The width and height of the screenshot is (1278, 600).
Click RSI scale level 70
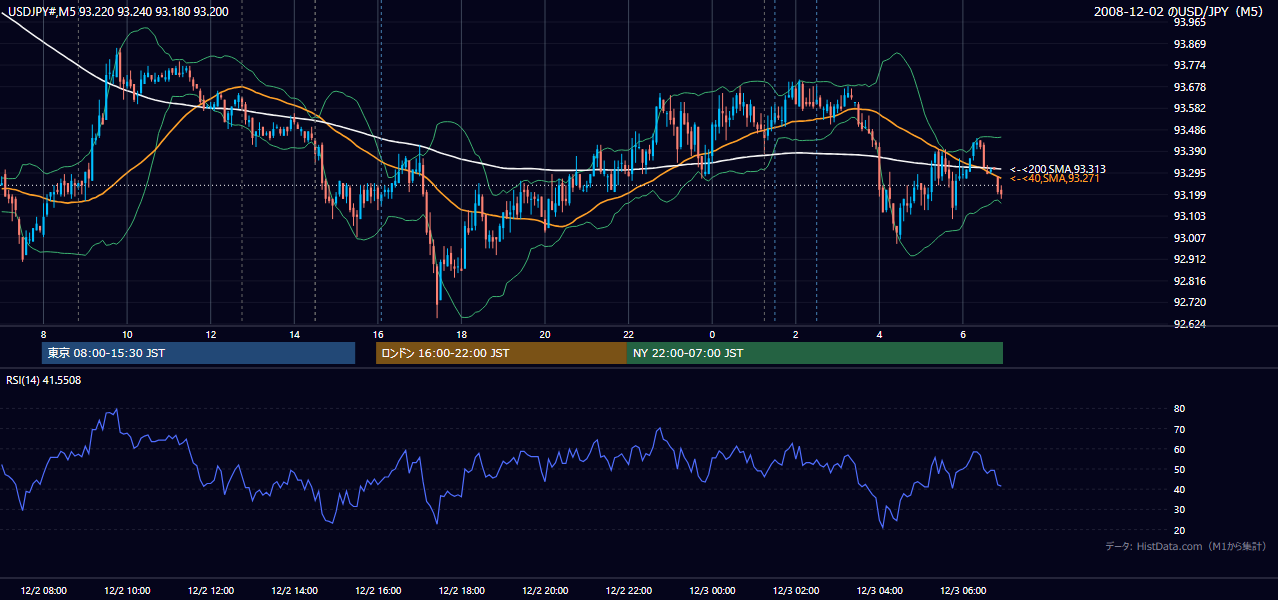(1179, 429)
